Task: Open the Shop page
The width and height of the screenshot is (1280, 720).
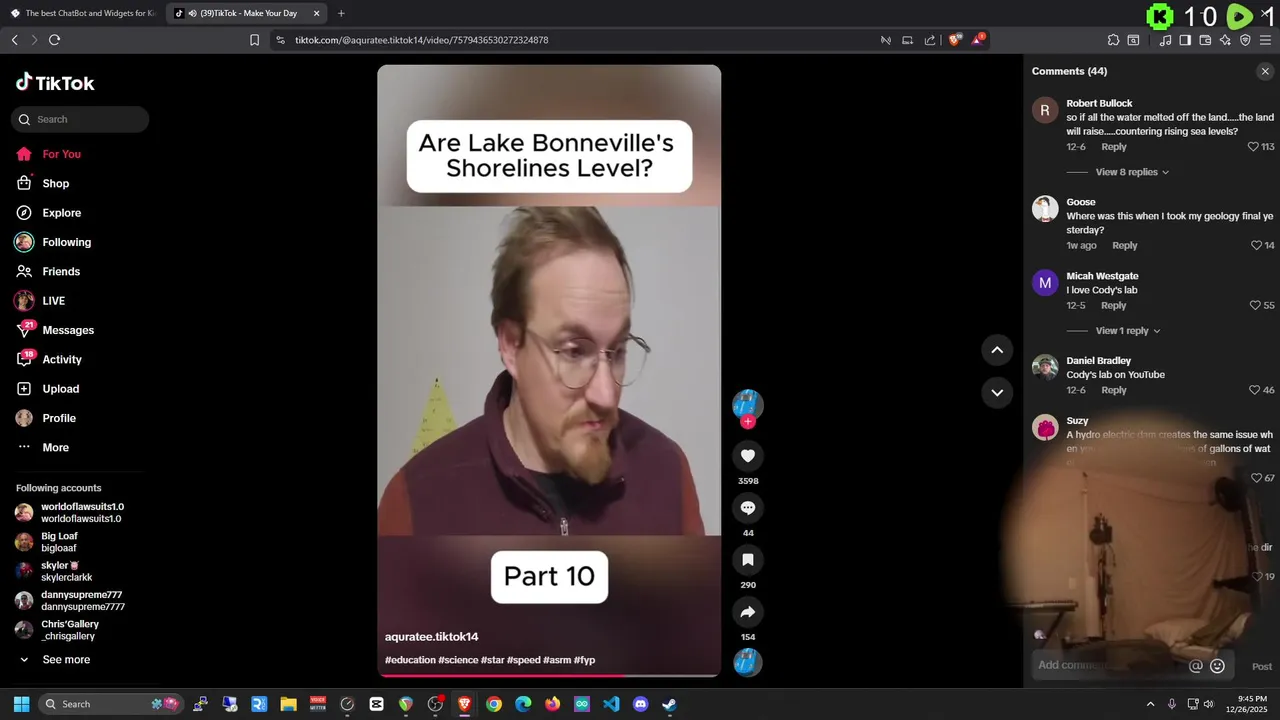Action: (x=55, y=184)
